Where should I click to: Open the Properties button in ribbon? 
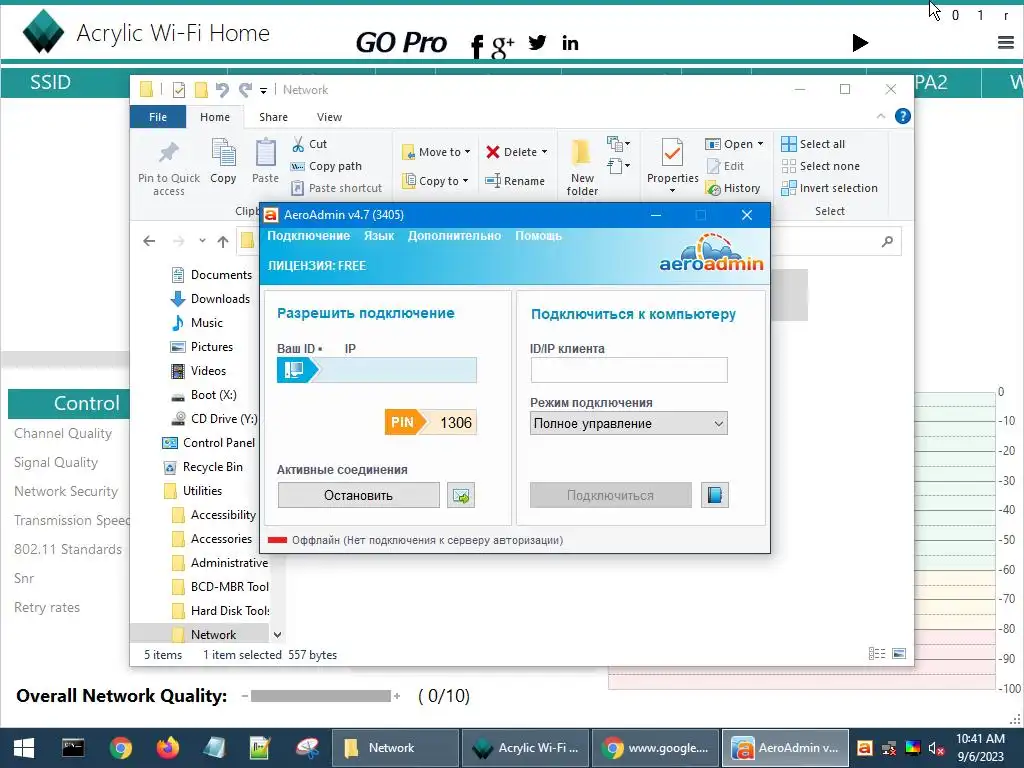pyautogui.click(x=672, y=166)
